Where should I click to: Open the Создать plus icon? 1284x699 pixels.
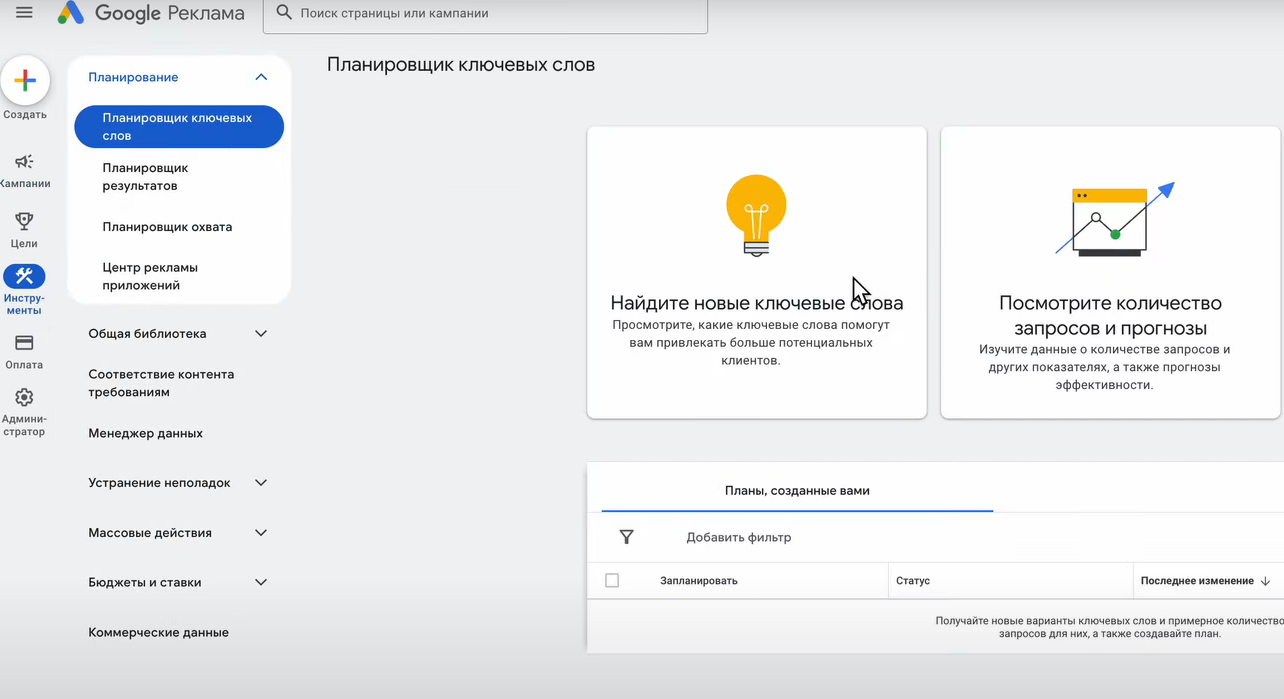click(x=23, y=80)
